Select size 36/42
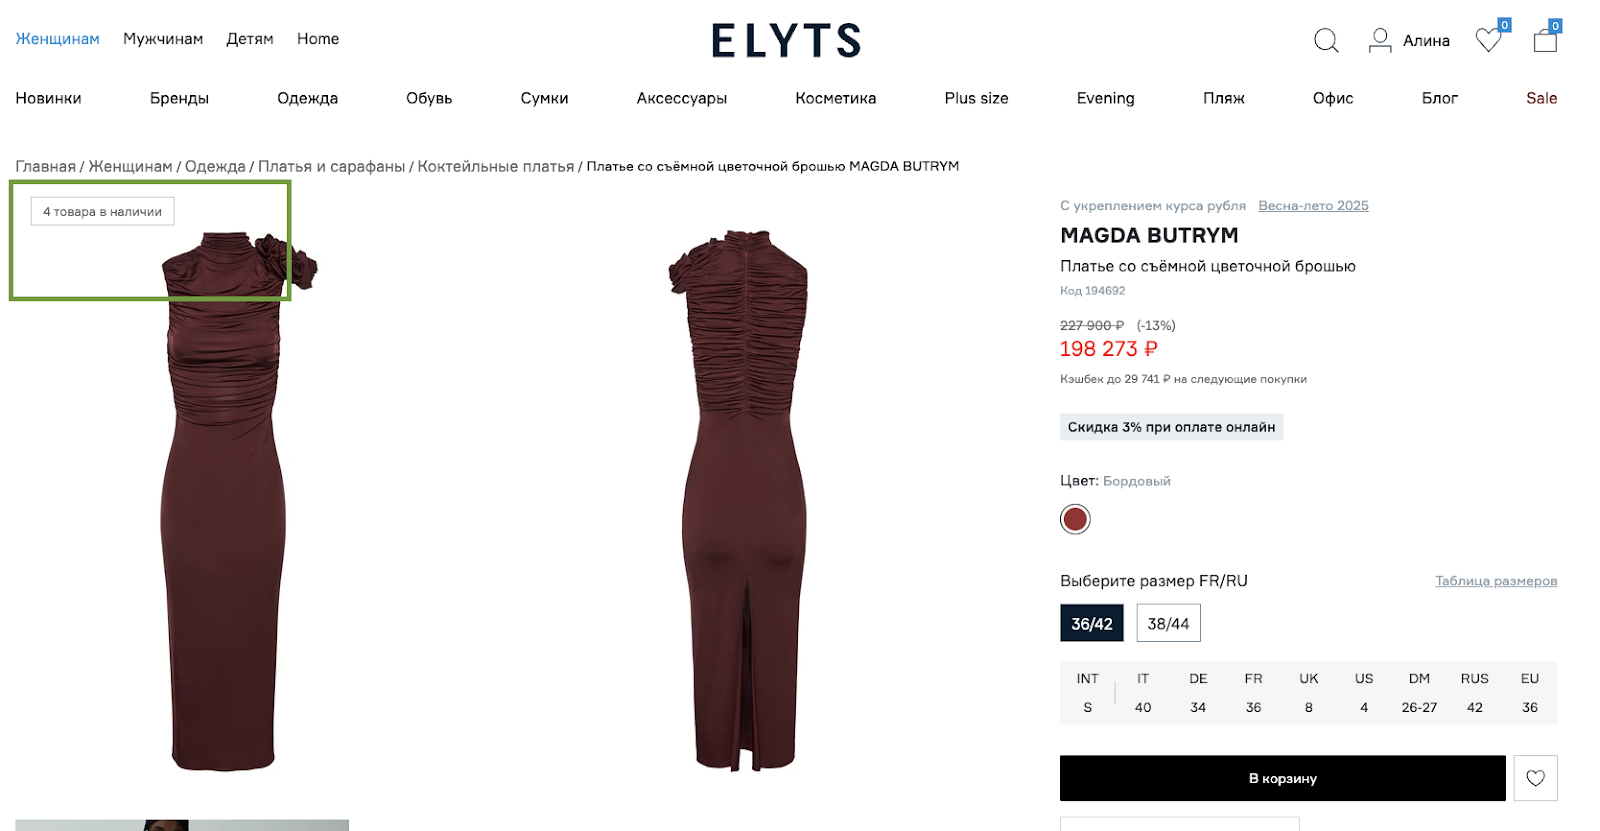The height and width of the screenshot is (831, 1600). (1092, 623)
